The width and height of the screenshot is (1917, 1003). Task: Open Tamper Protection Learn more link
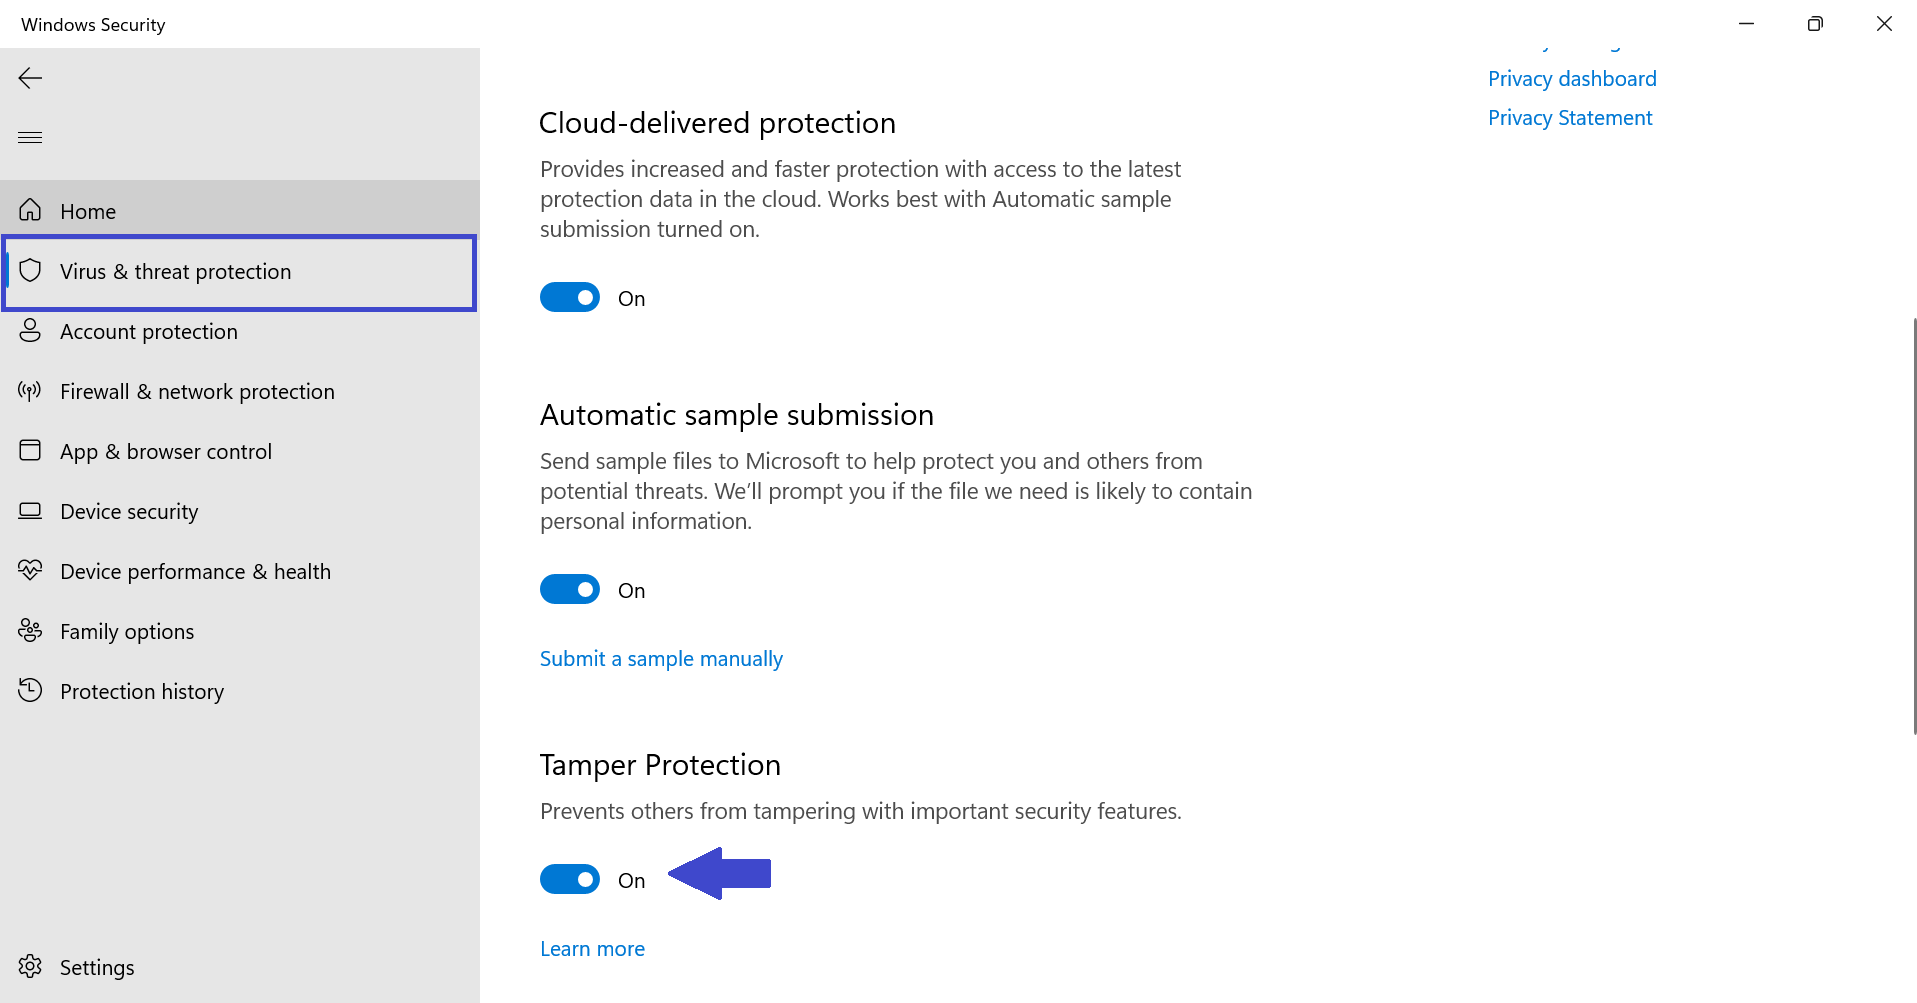point(592,949)
